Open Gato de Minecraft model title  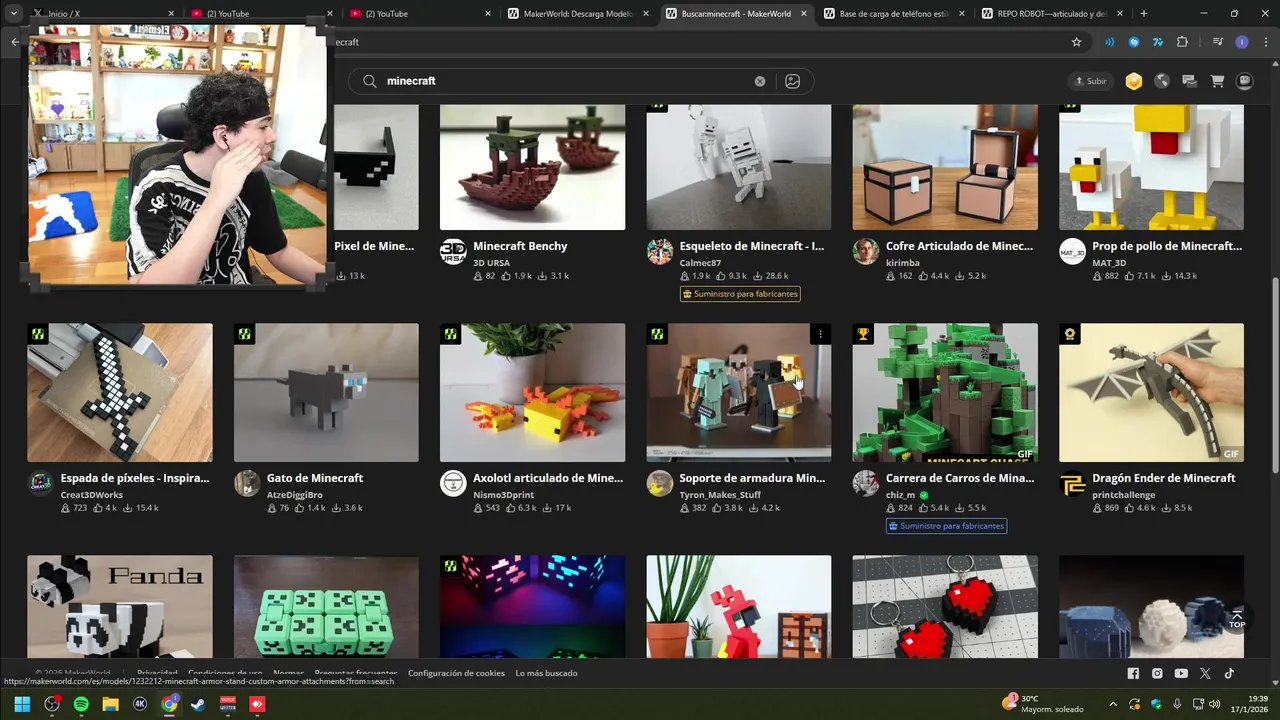click(x=315, y=478)
